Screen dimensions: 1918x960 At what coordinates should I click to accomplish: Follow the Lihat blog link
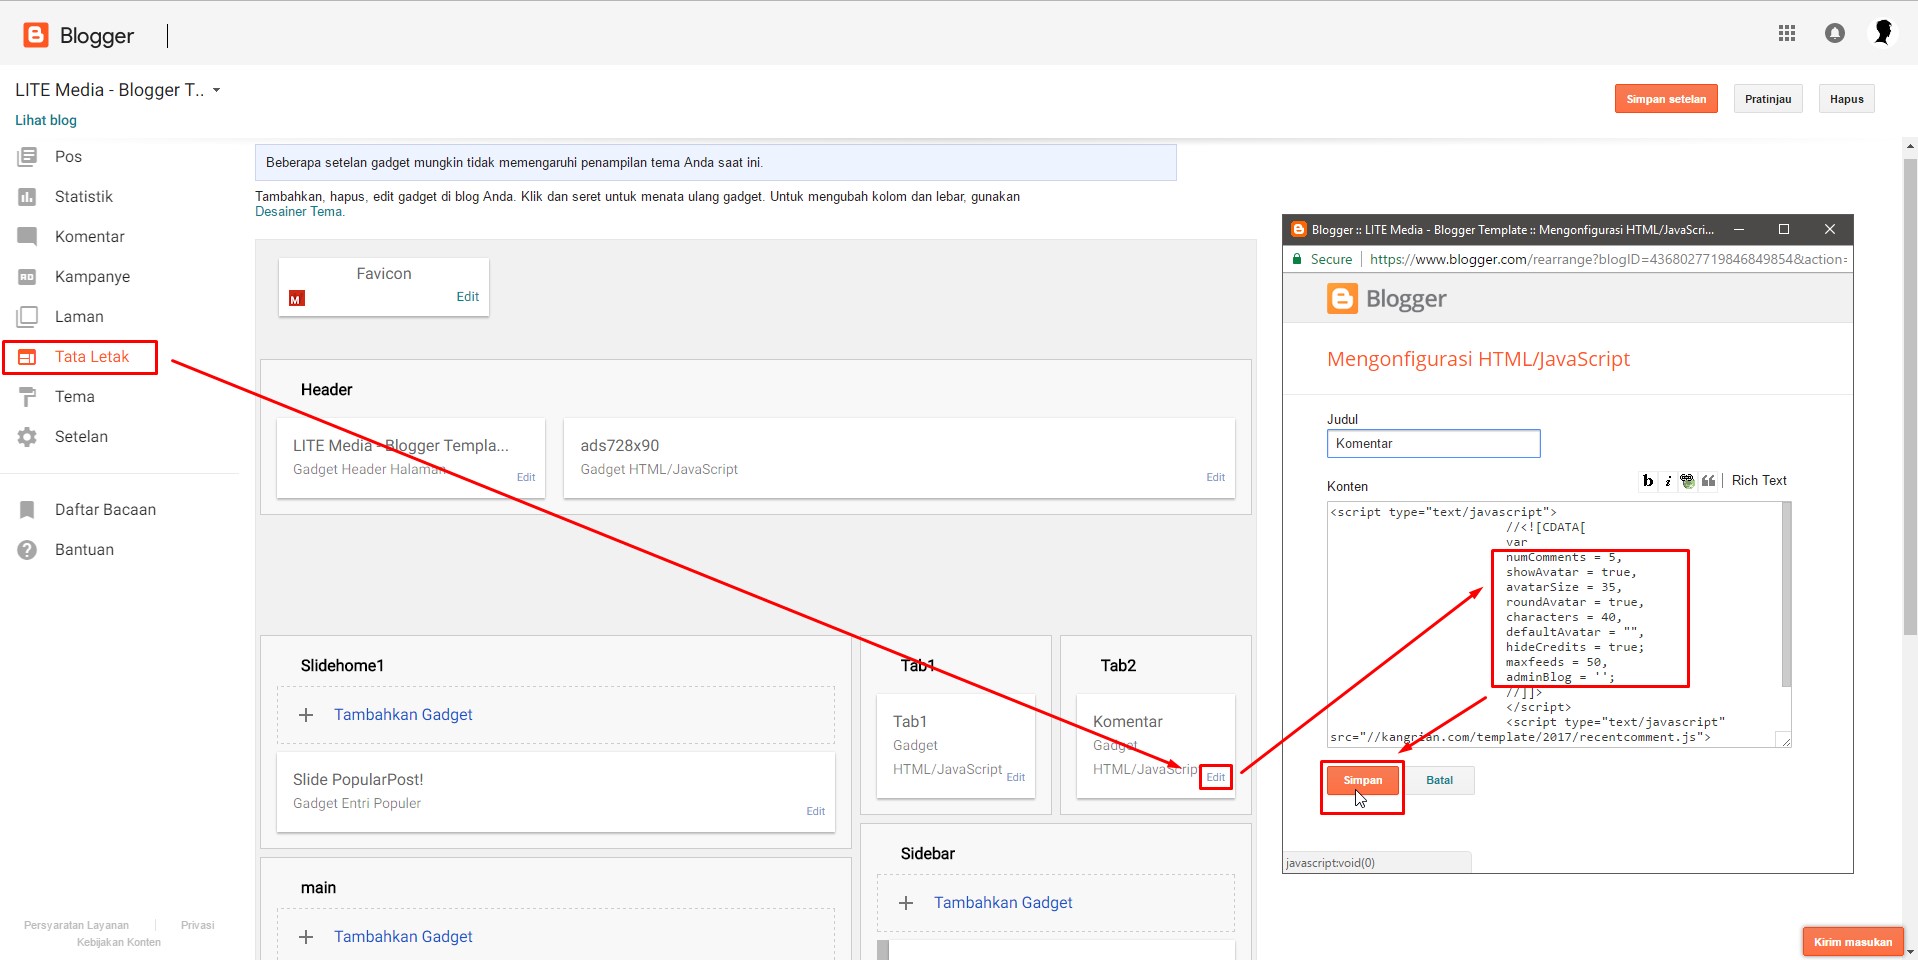click(x=46, y=120)
